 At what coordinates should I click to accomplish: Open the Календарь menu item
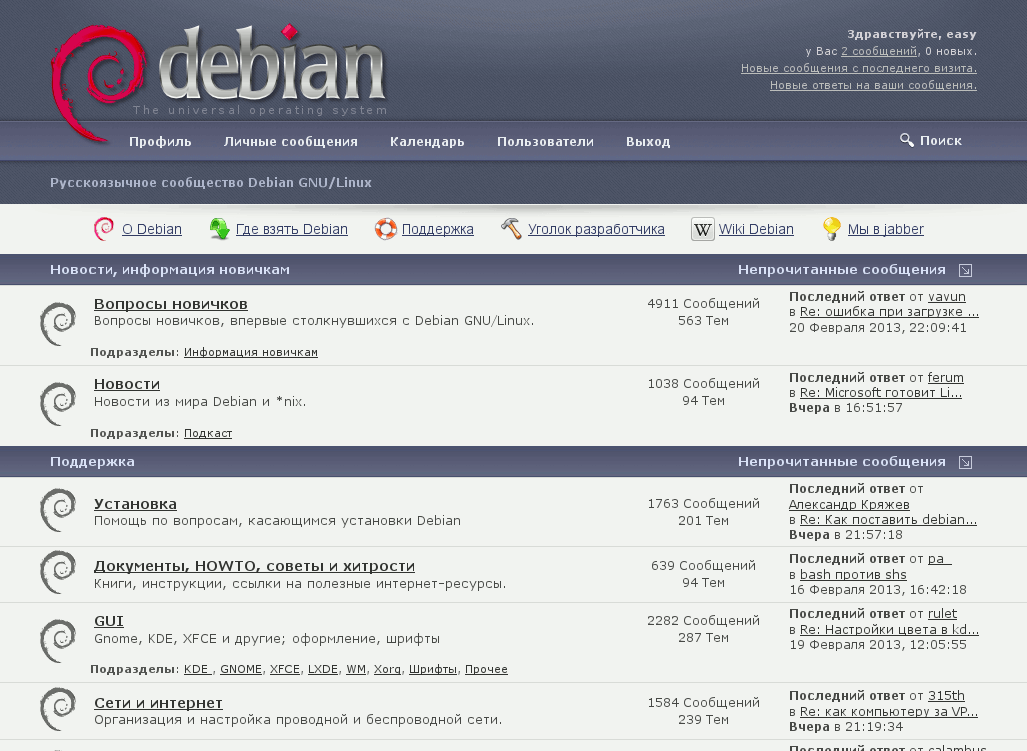(x=427, y=141)
